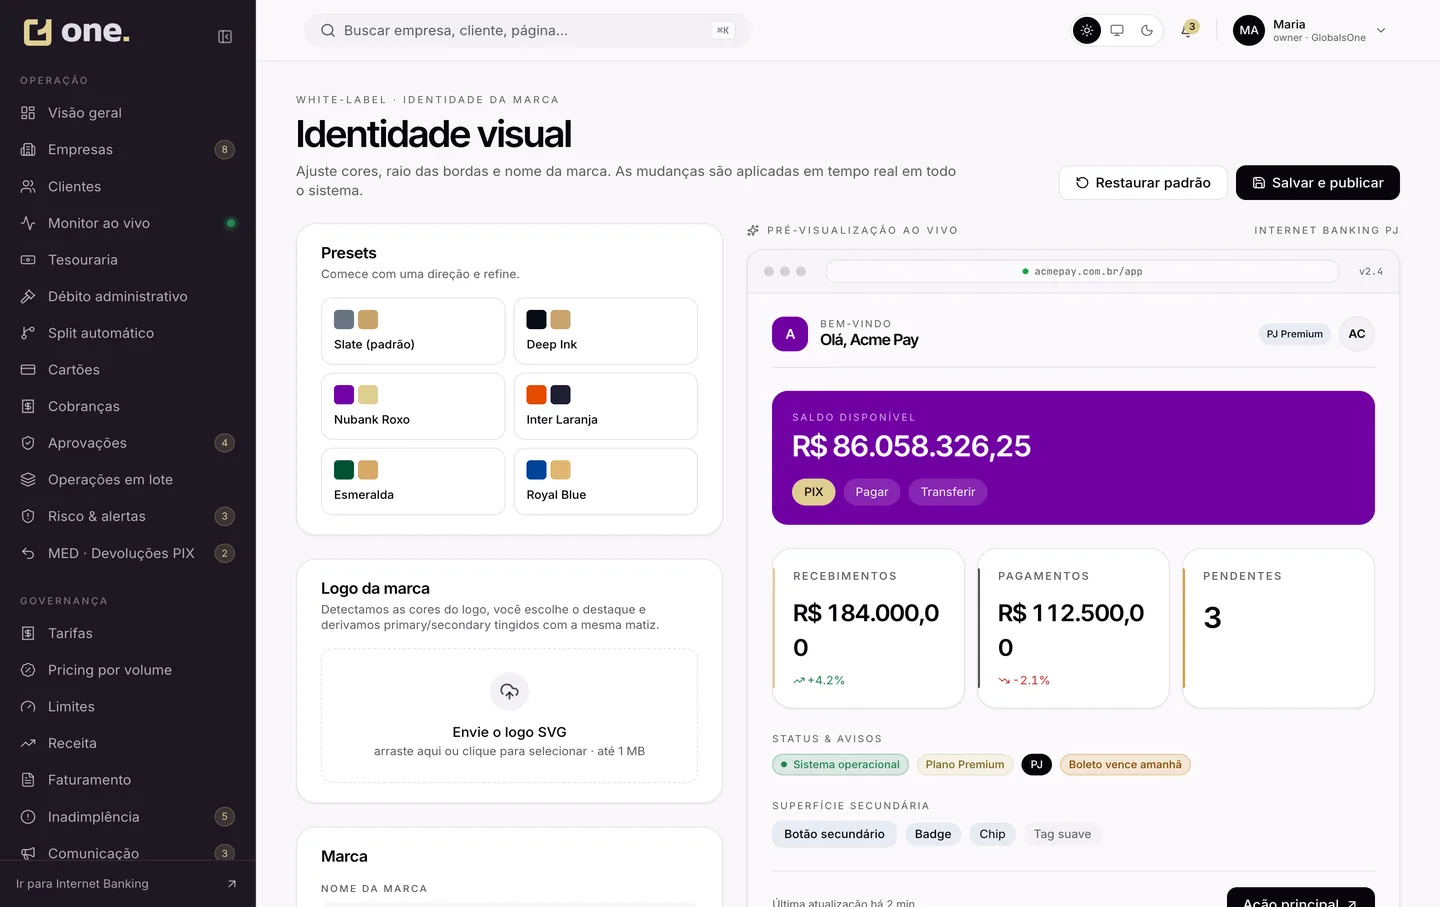
Task: Click the Split automático branch icon
Action: point(28,333)
